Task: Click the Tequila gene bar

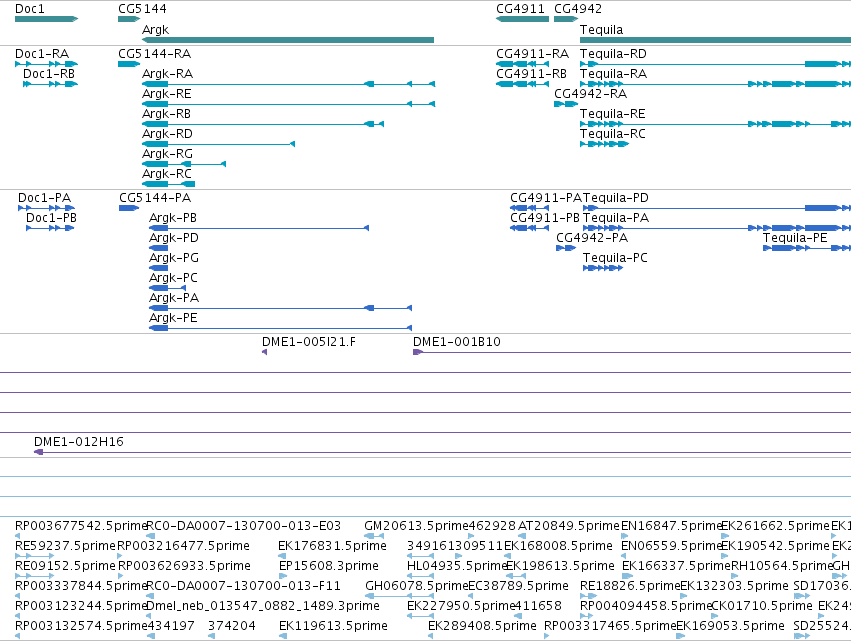Action: pos(715,40)
